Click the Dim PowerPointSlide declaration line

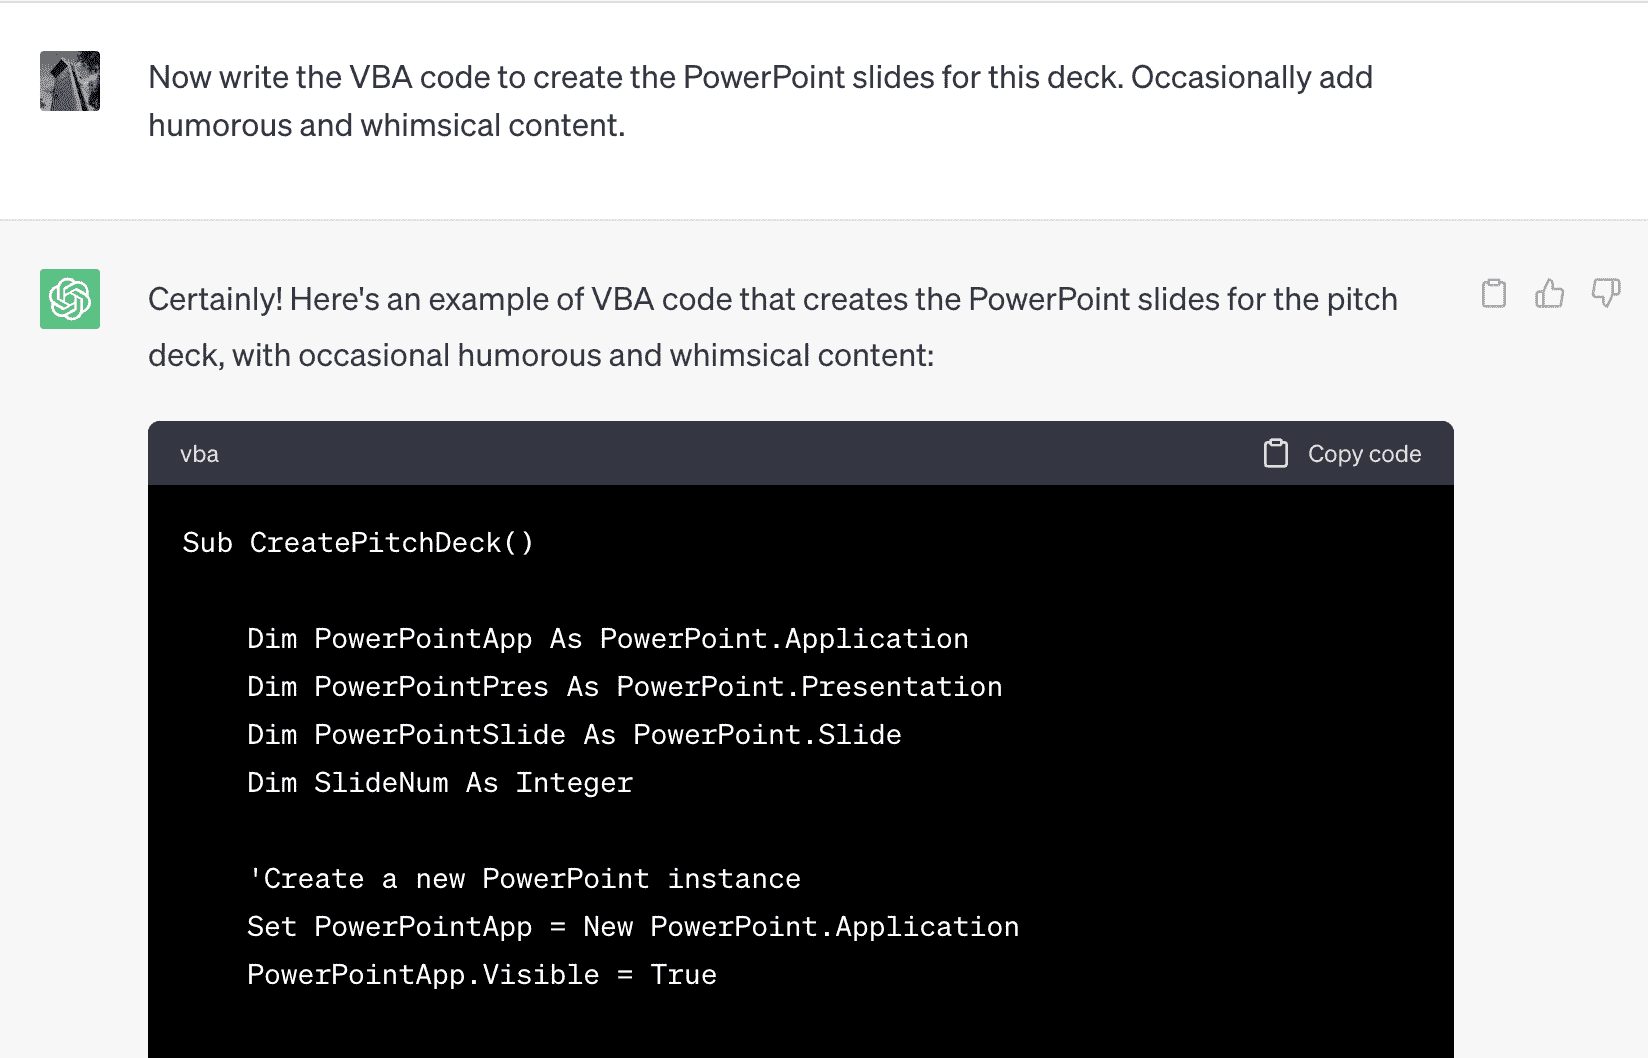574,735
